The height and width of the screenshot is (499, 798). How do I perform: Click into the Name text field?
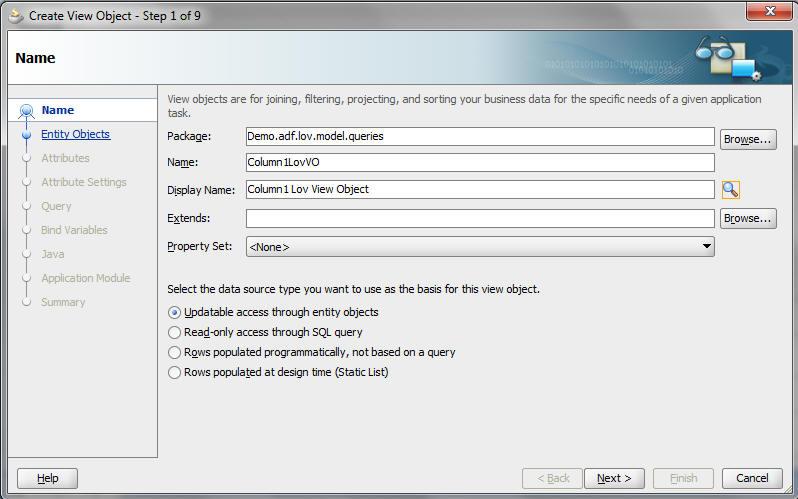pos(480,162)
